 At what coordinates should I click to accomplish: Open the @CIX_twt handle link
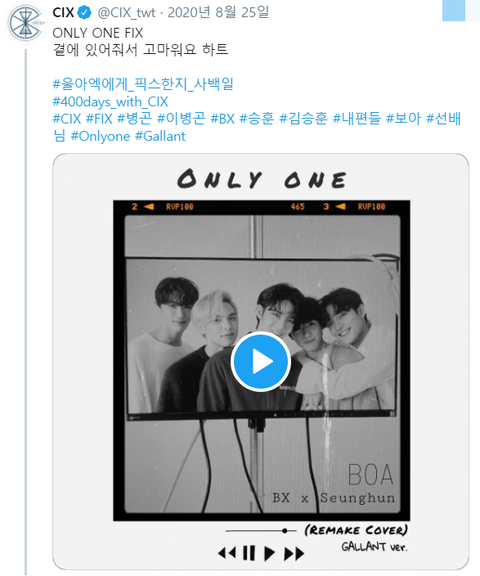coord(126,13)
